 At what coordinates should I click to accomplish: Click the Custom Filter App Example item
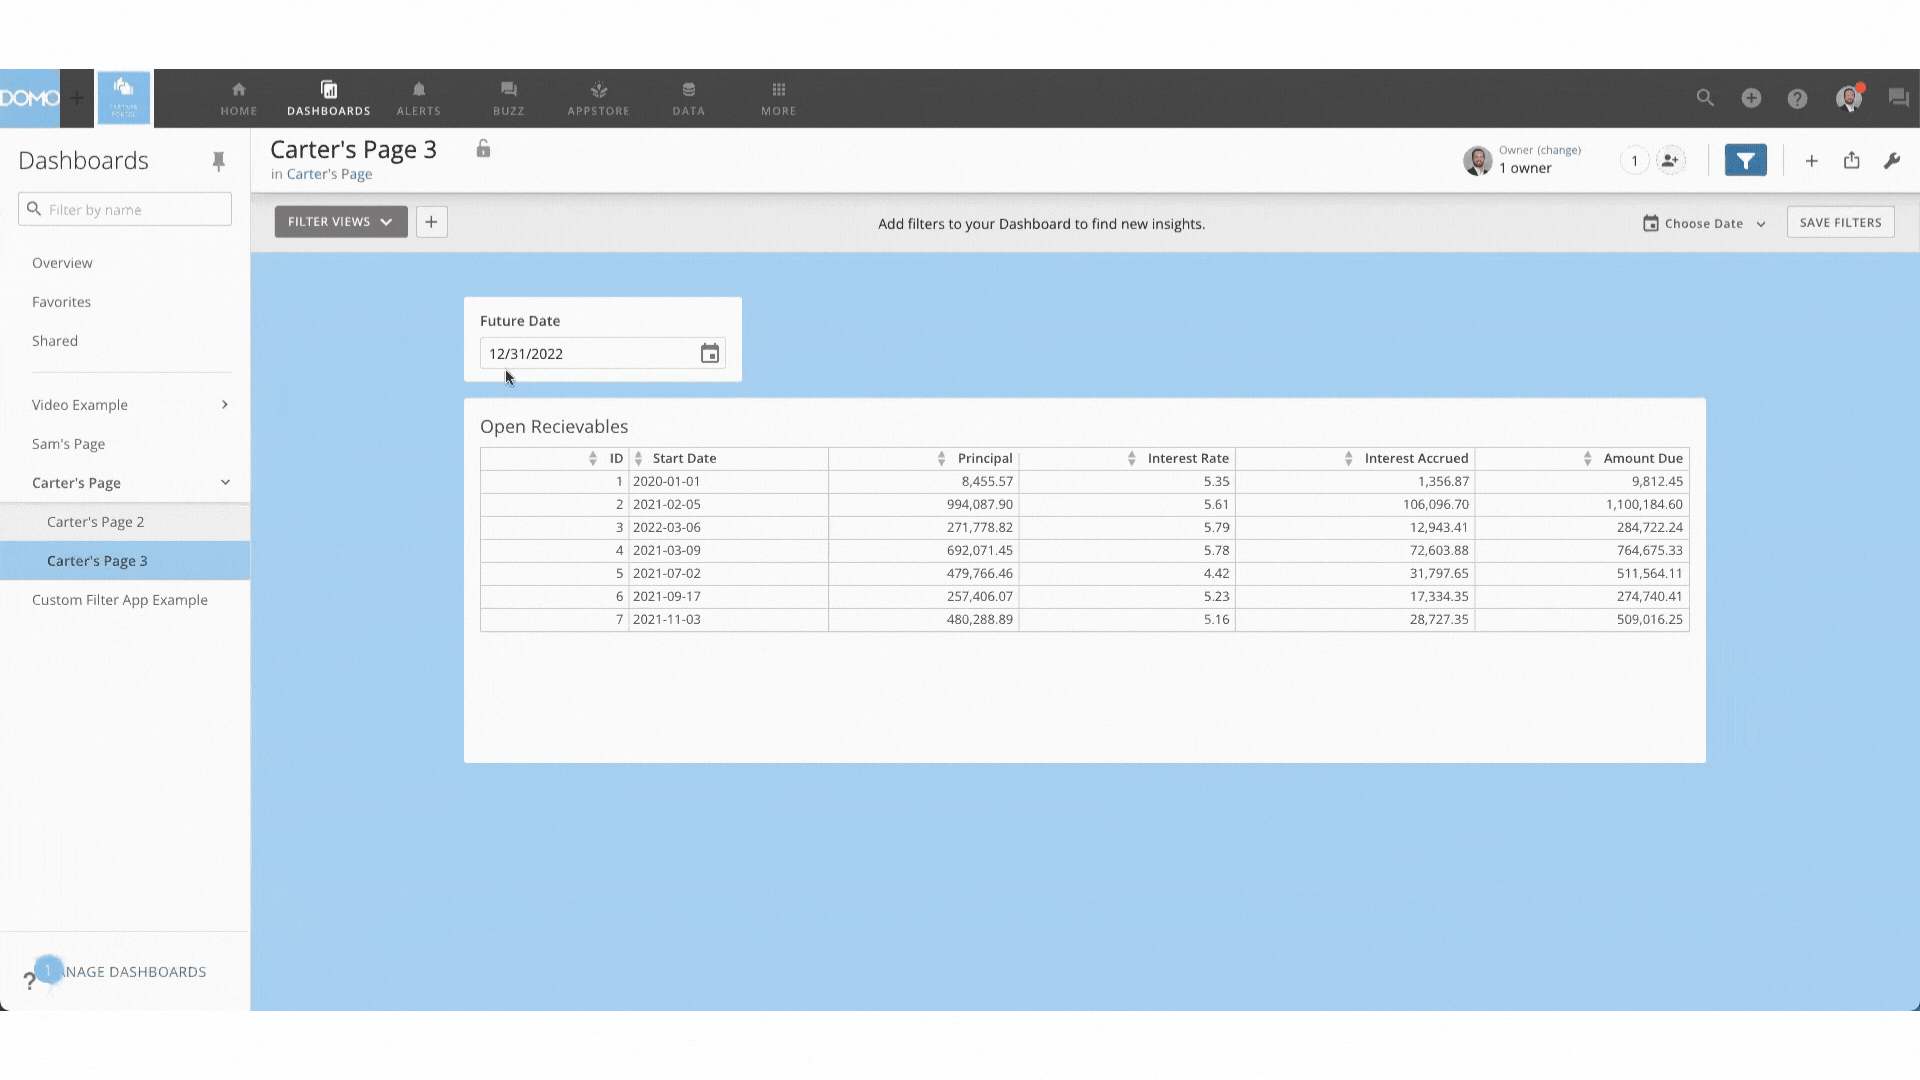(120, 600)
